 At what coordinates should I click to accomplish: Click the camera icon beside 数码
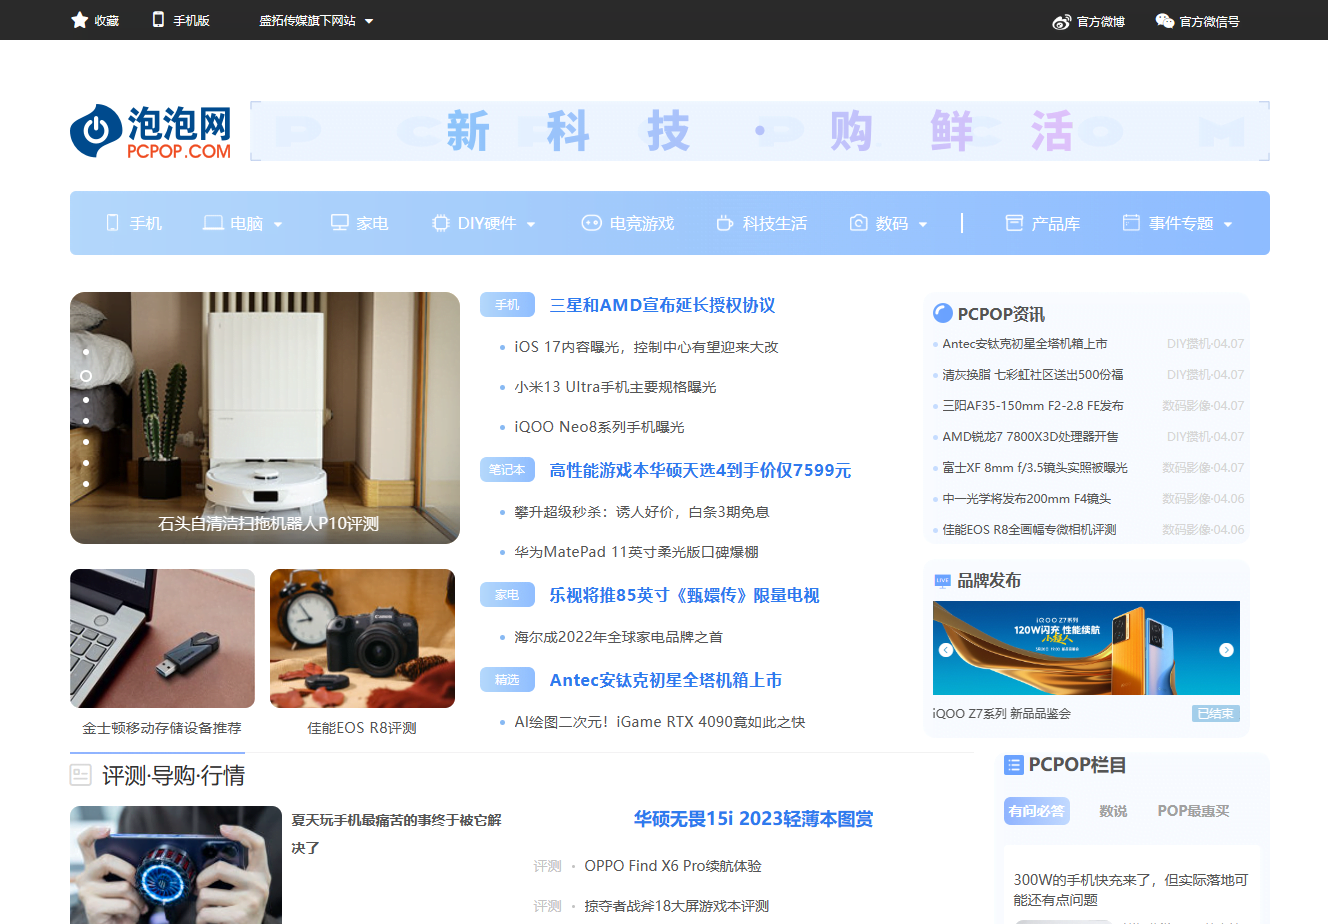click(858, 223)
